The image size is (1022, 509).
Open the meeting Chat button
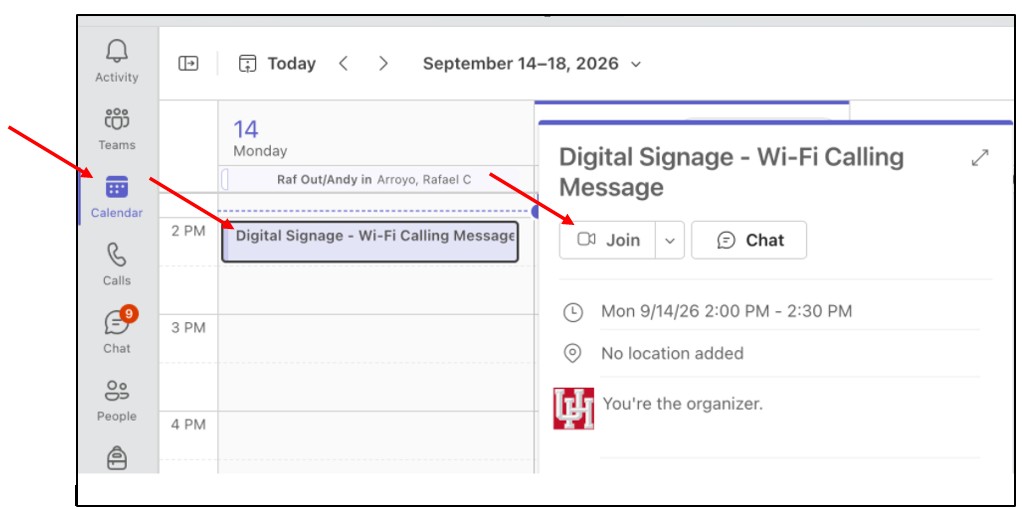tap(749, 240)
